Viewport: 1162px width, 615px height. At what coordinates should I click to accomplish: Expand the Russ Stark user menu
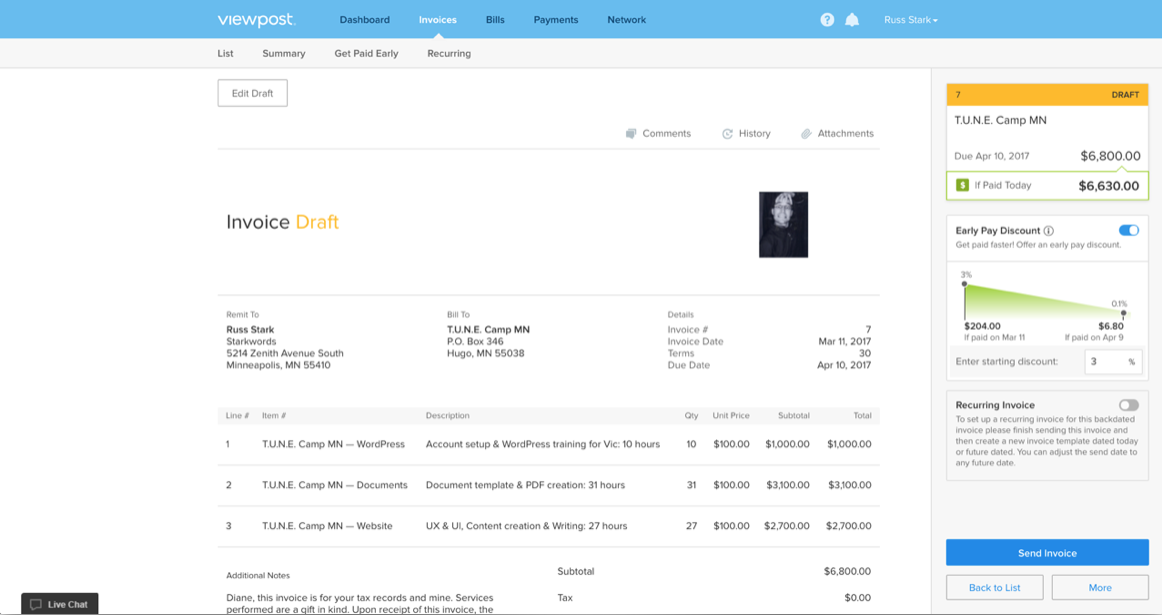point(910,20)
